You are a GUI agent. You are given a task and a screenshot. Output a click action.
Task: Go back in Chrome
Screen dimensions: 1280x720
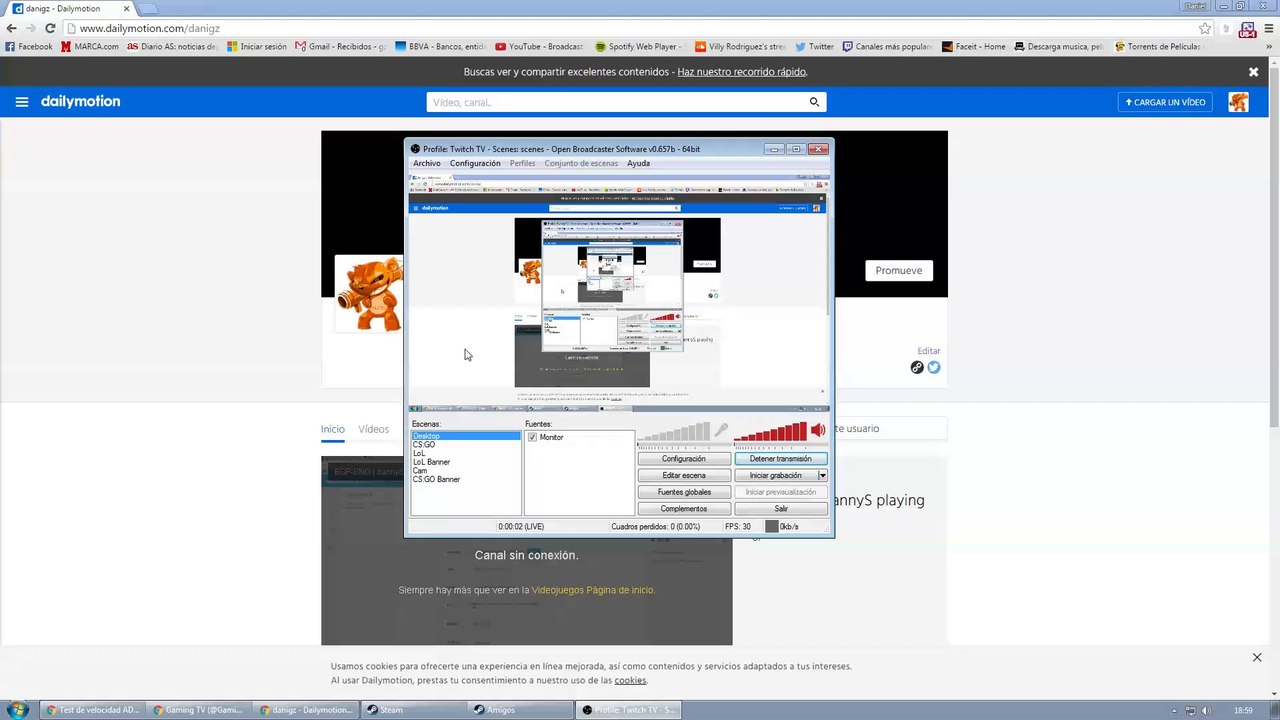point(12,28)
